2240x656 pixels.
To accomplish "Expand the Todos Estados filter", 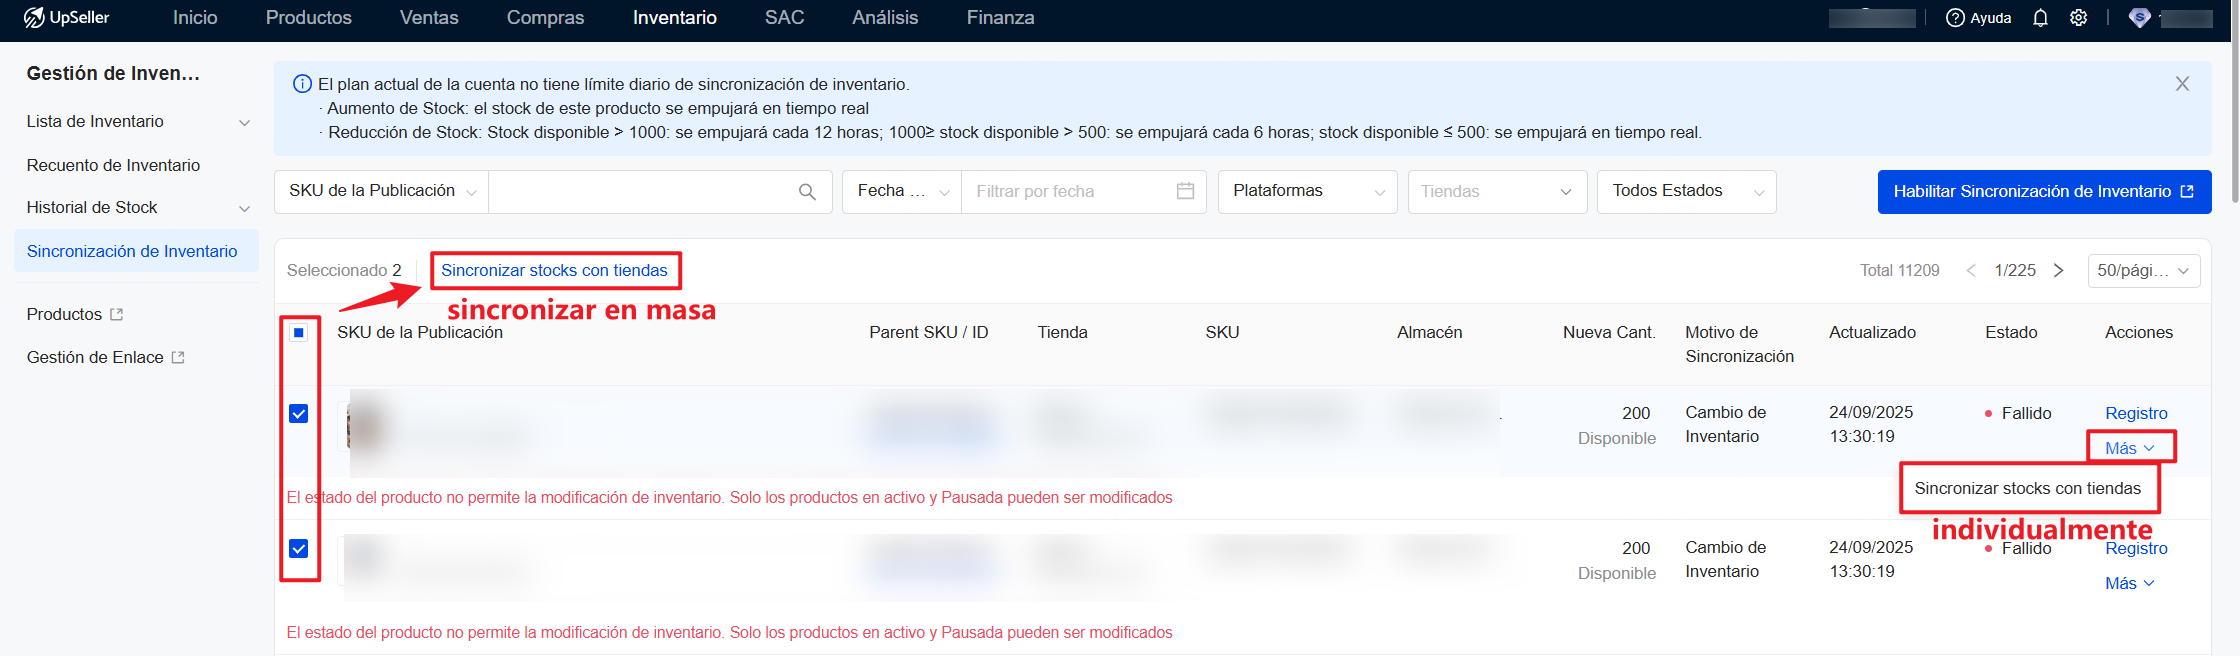I will click(x=1686, y=191).
